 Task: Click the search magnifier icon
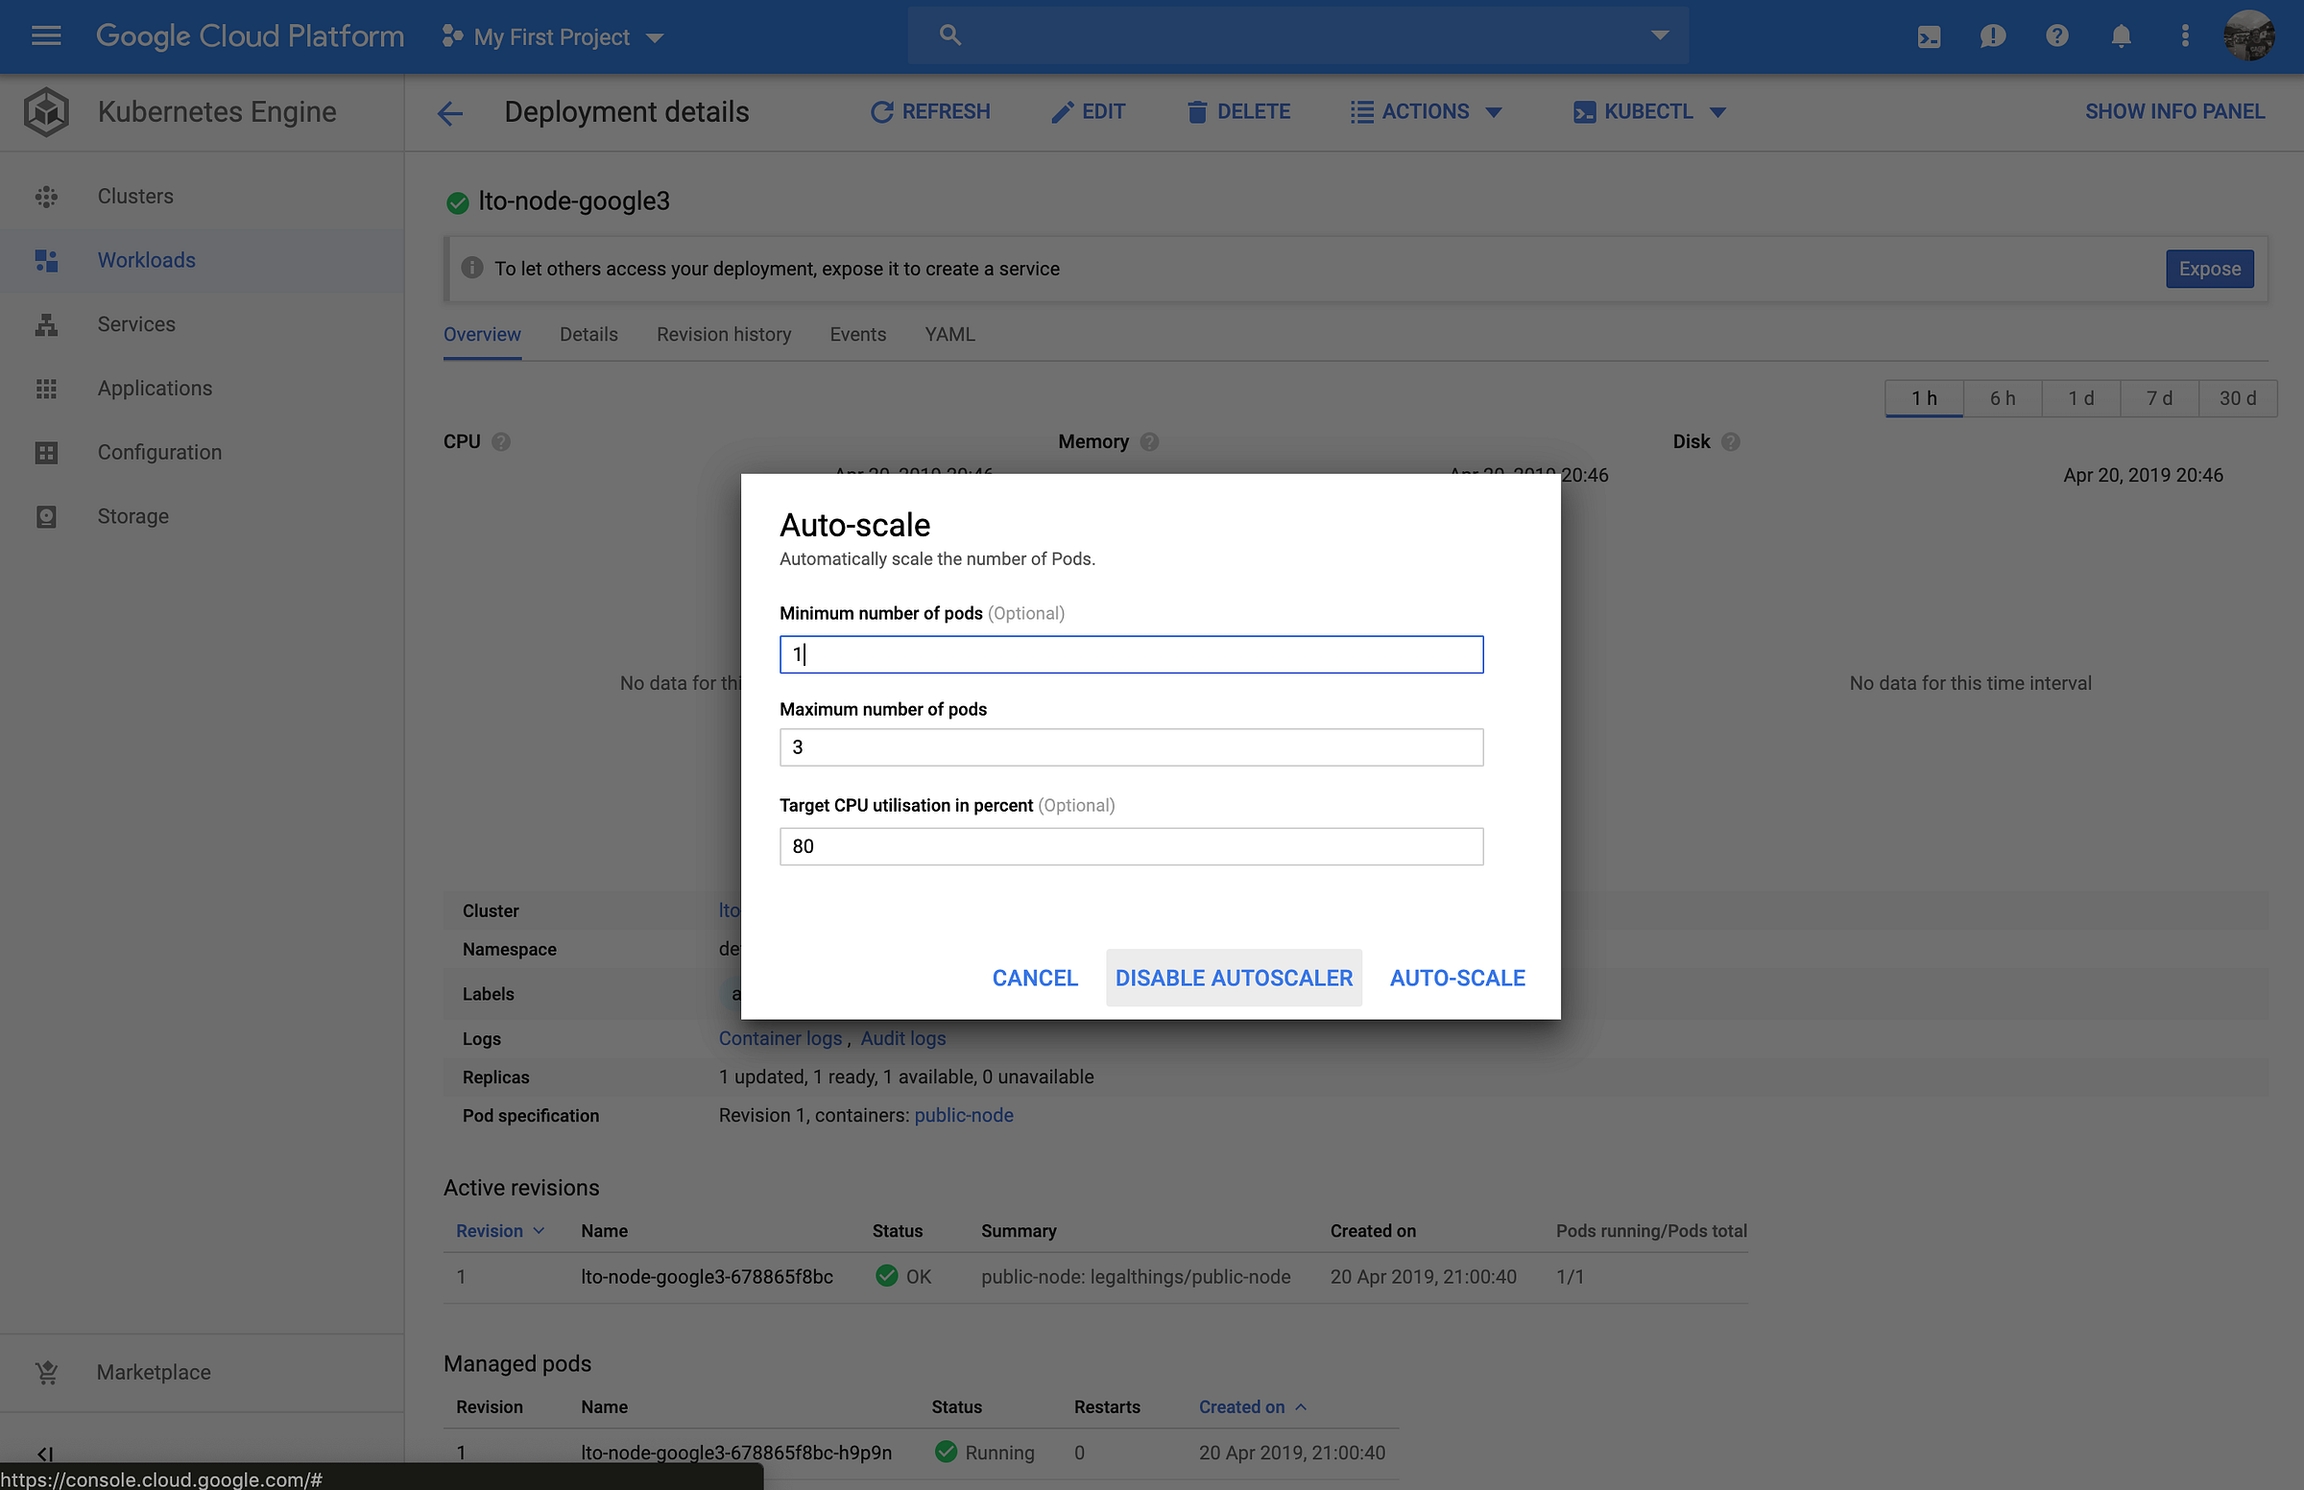pyautogui.click(x=949, y=35)
